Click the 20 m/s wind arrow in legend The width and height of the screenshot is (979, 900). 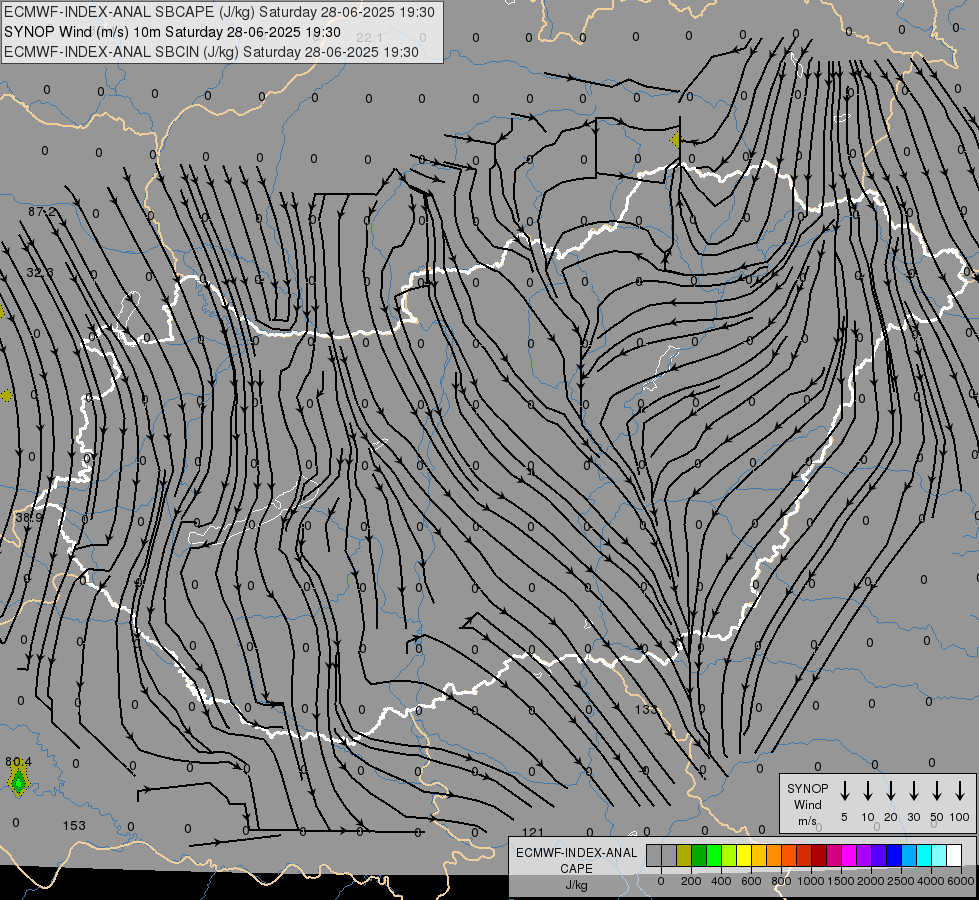coord(890,790)
